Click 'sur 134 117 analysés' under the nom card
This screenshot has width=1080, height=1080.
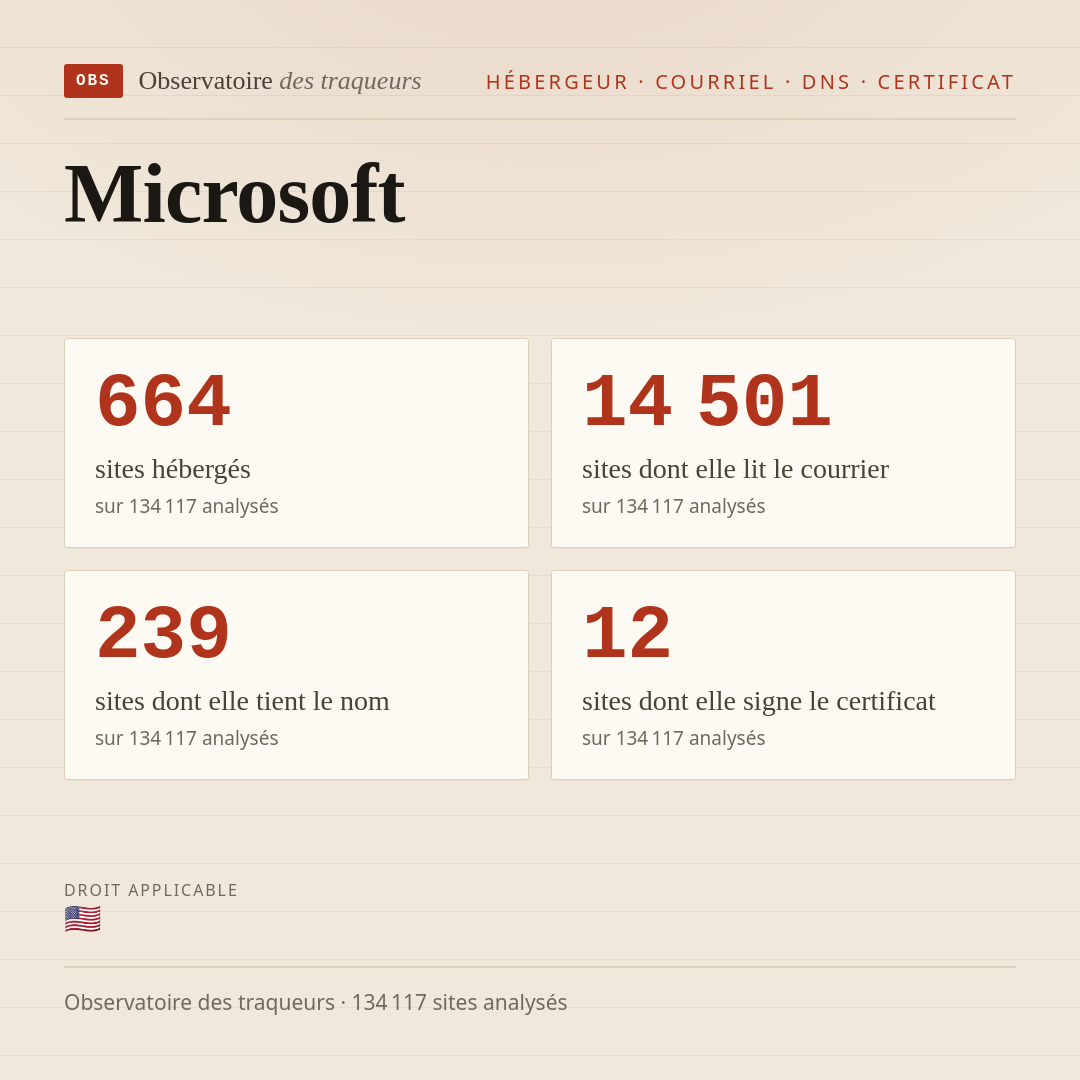[187, 738]
